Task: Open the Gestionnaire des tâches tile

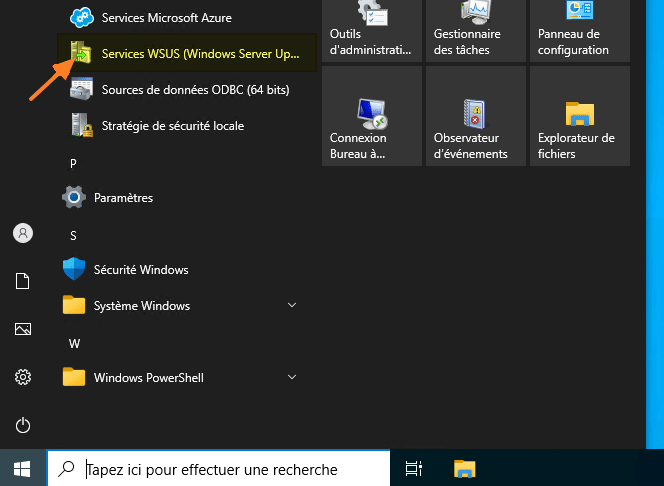Action: 475,31
